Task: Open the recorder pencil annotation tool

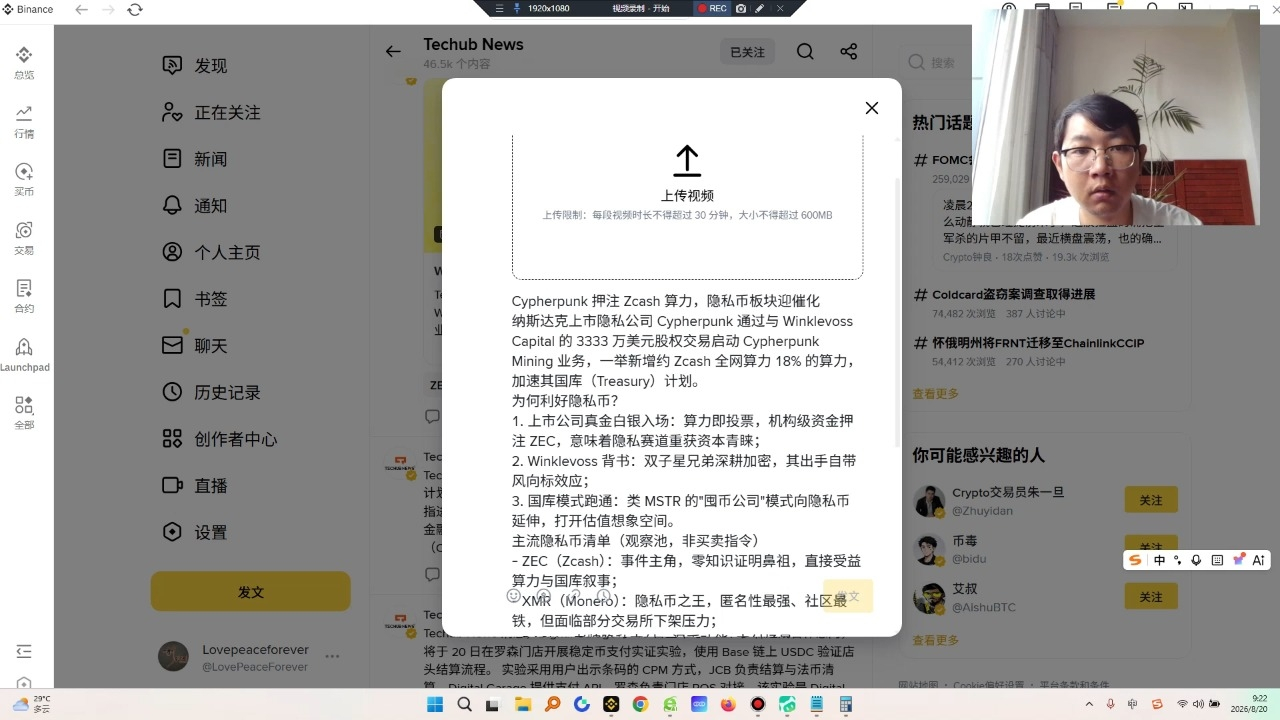Action: point(760,8)
